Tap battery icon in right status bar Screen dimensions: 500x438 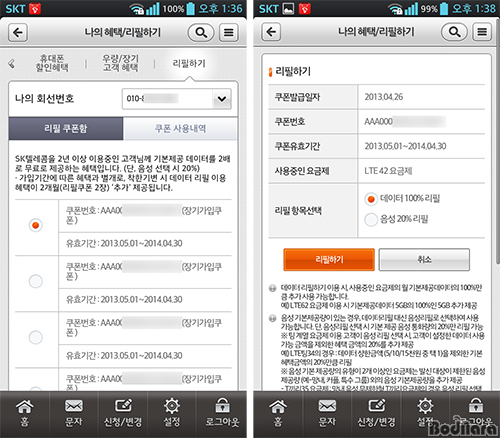coord(444,8)
